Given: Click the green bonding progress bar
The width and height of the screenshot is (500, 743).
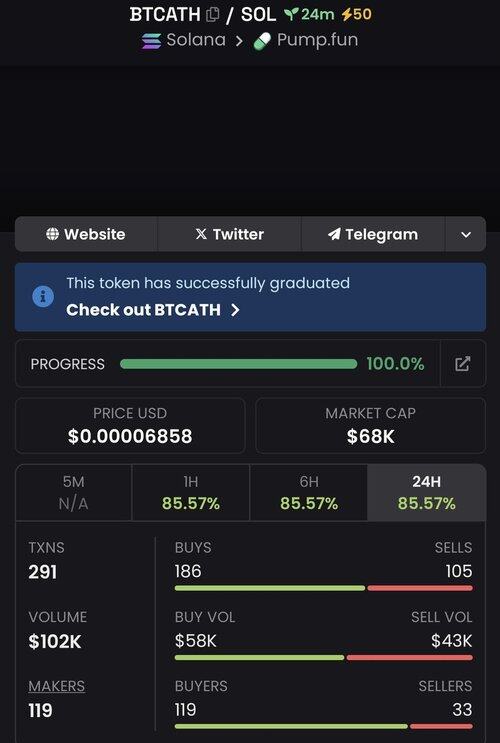Looking at the screenshot, I should (x=238, y=364).
